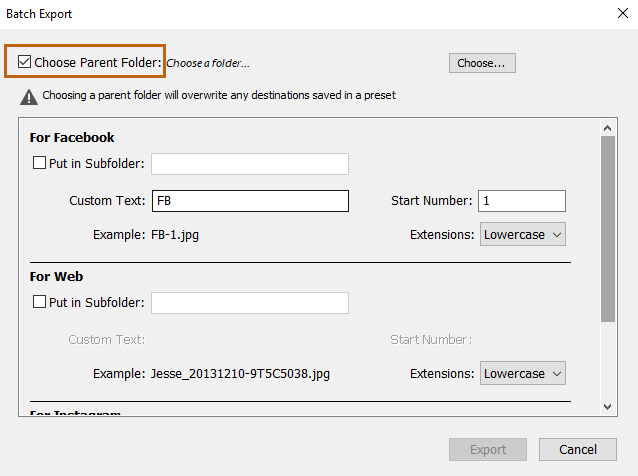
Task: Click the 'Choose a folder...' path text
Action: (208, 63)
